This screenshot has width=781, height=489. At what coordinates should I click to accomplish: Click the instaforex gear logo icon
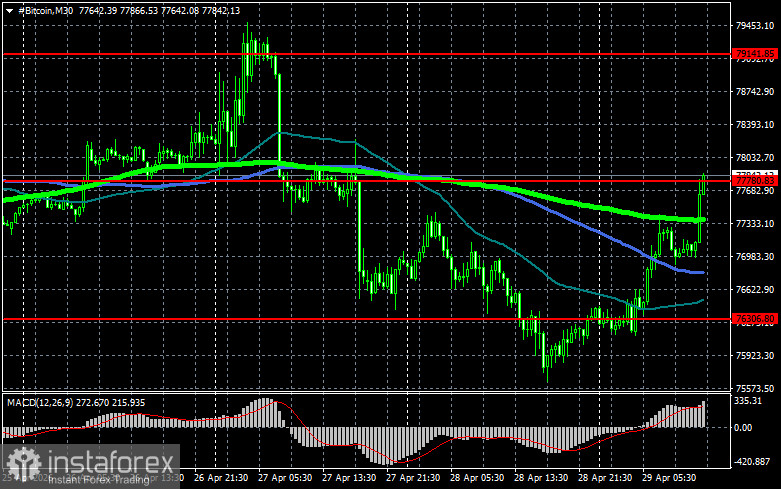24,464
